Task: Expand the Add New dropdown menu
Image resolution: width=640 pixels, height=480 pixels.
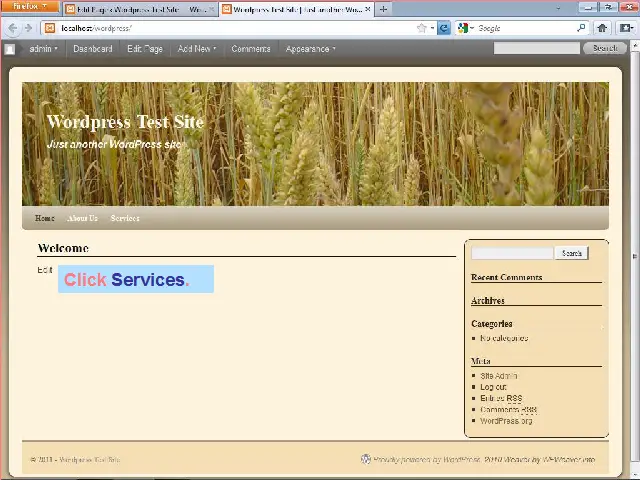Action: [x=196, y=49]
